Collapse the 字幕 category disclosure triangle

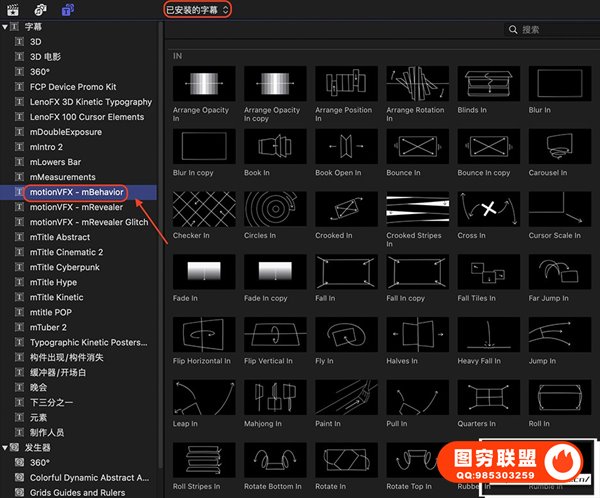5,27
